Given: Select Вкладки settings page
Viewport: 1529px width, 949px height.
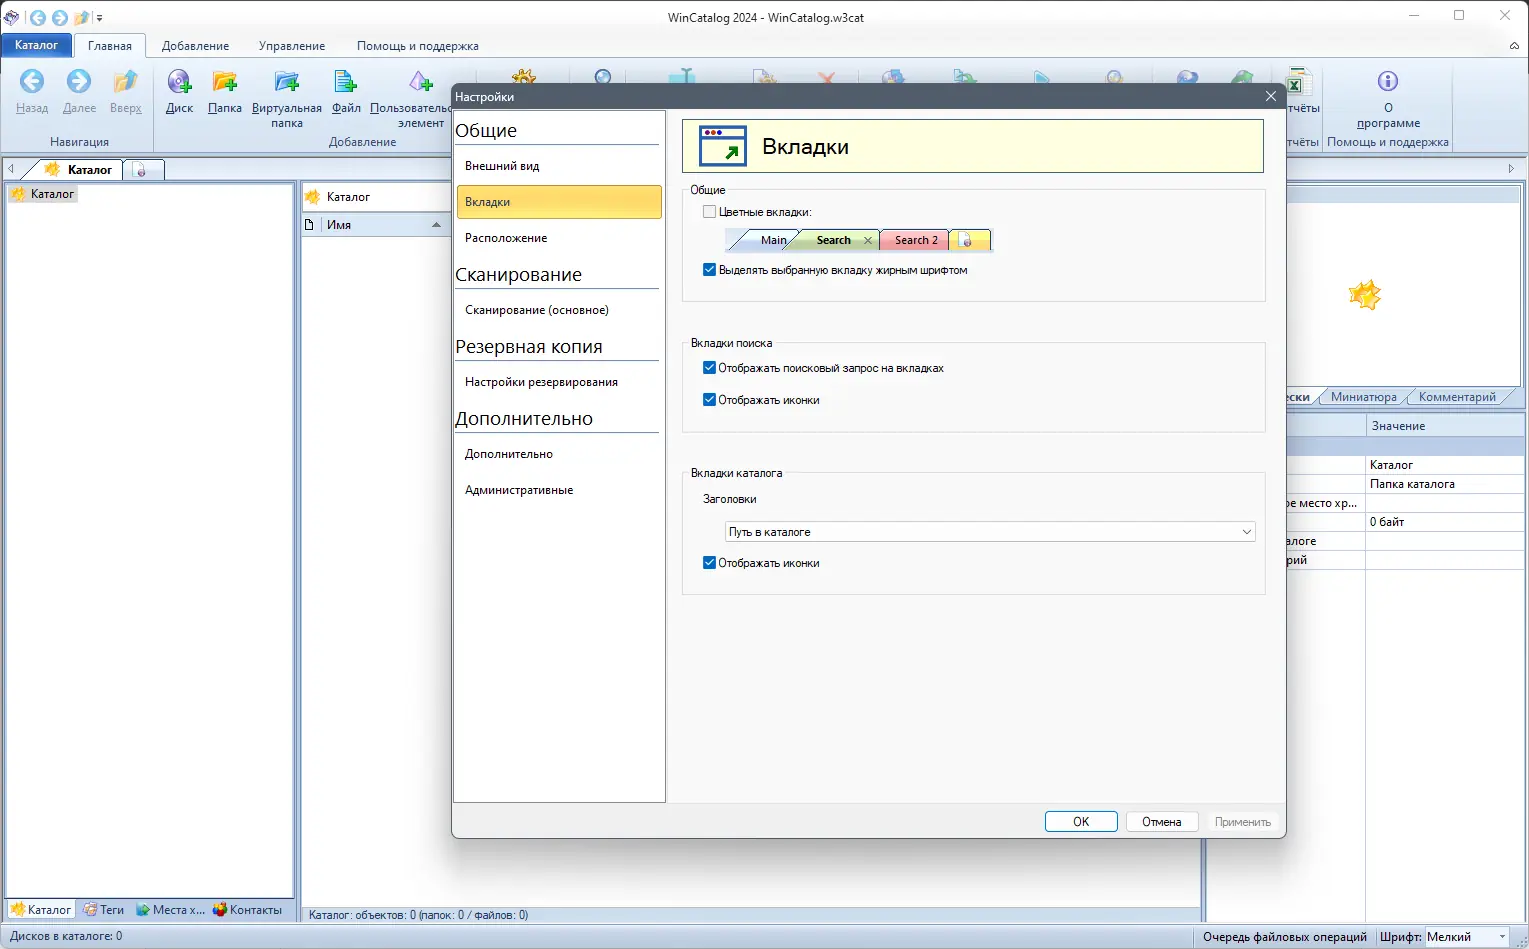Looking at the screenshot, I should tap(559, 202).
